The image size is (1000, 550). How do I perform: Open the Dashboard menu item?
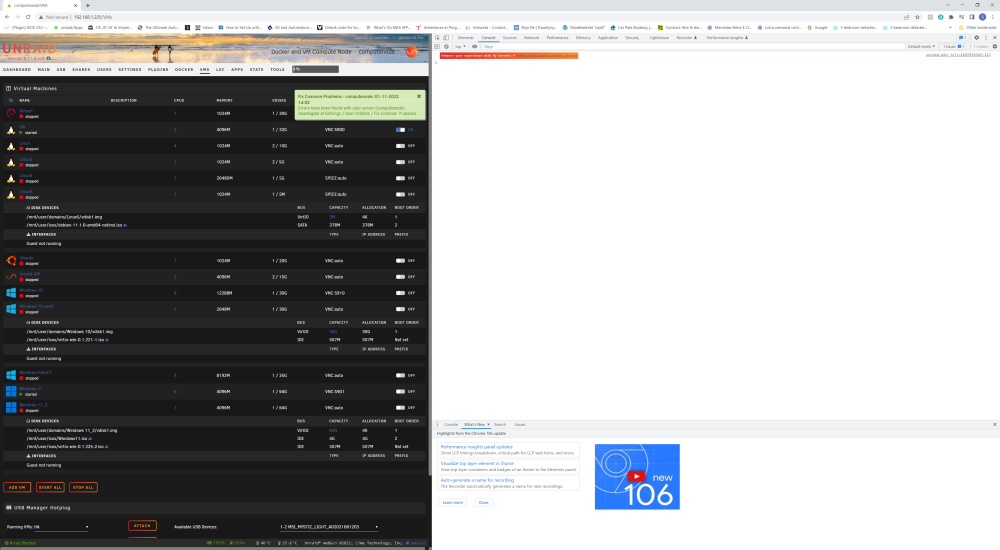pos(17,70)
